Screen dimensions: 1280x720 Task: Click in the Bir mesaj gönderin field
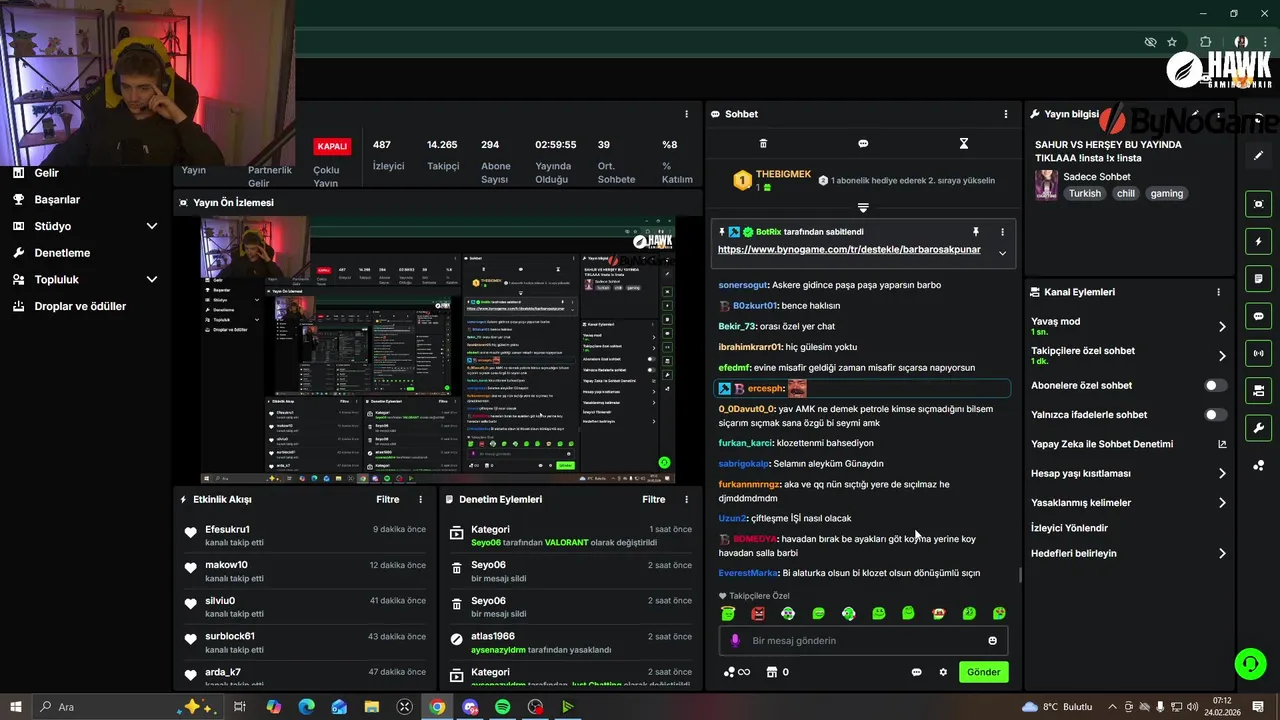[863, 641]
